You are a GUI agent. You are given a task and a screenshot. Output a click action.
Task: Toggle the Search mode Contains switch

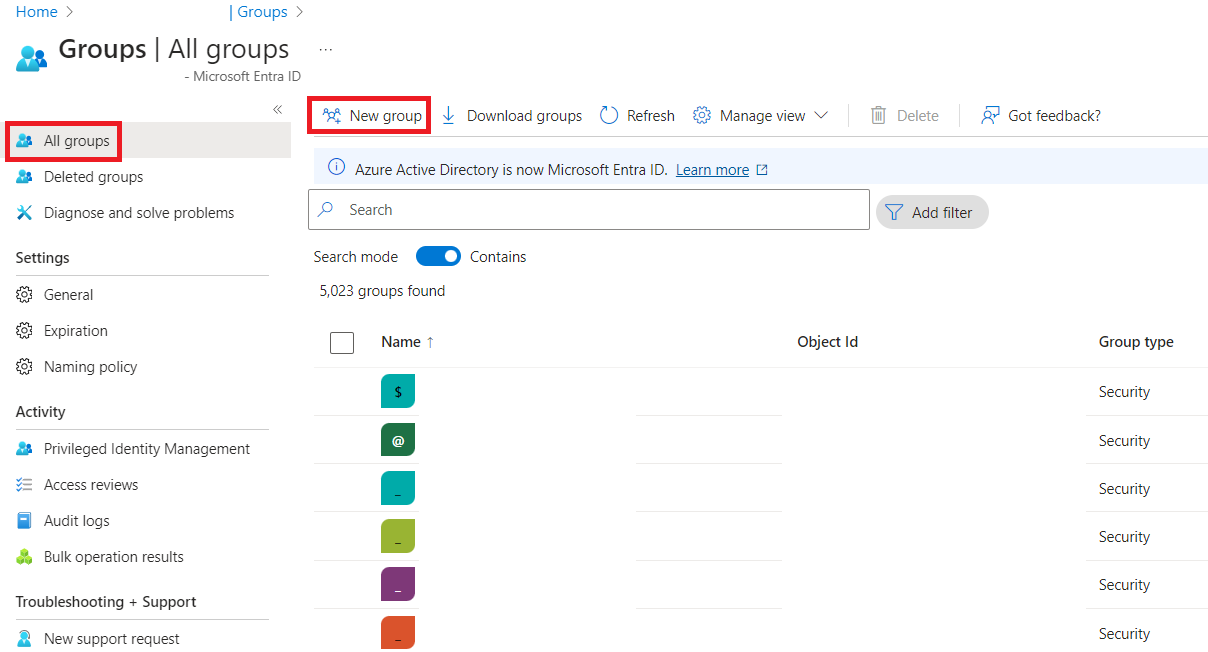pos(438,257)
